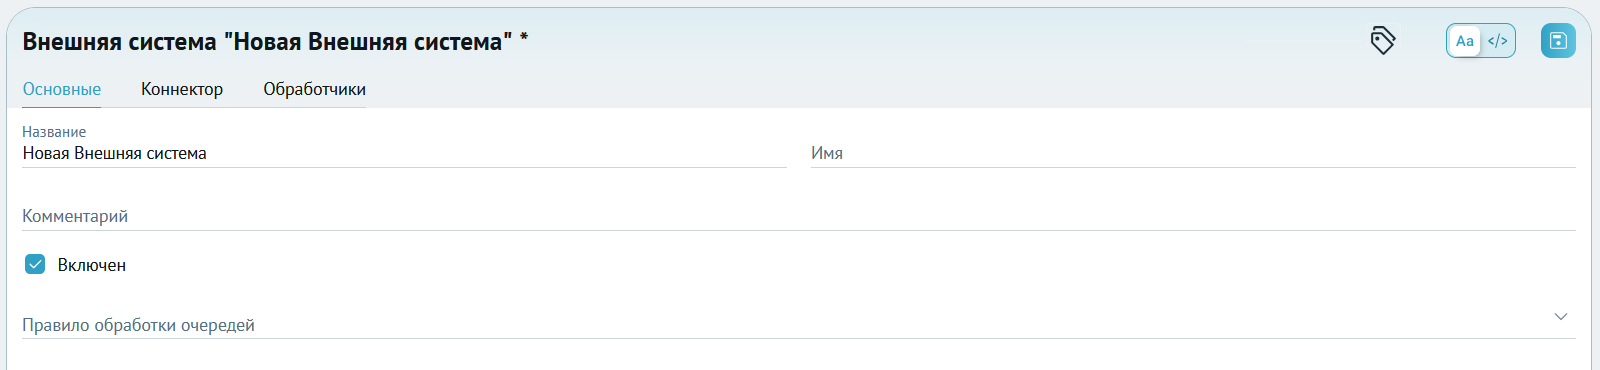Open the tags icon in header

coord(1382,40)
